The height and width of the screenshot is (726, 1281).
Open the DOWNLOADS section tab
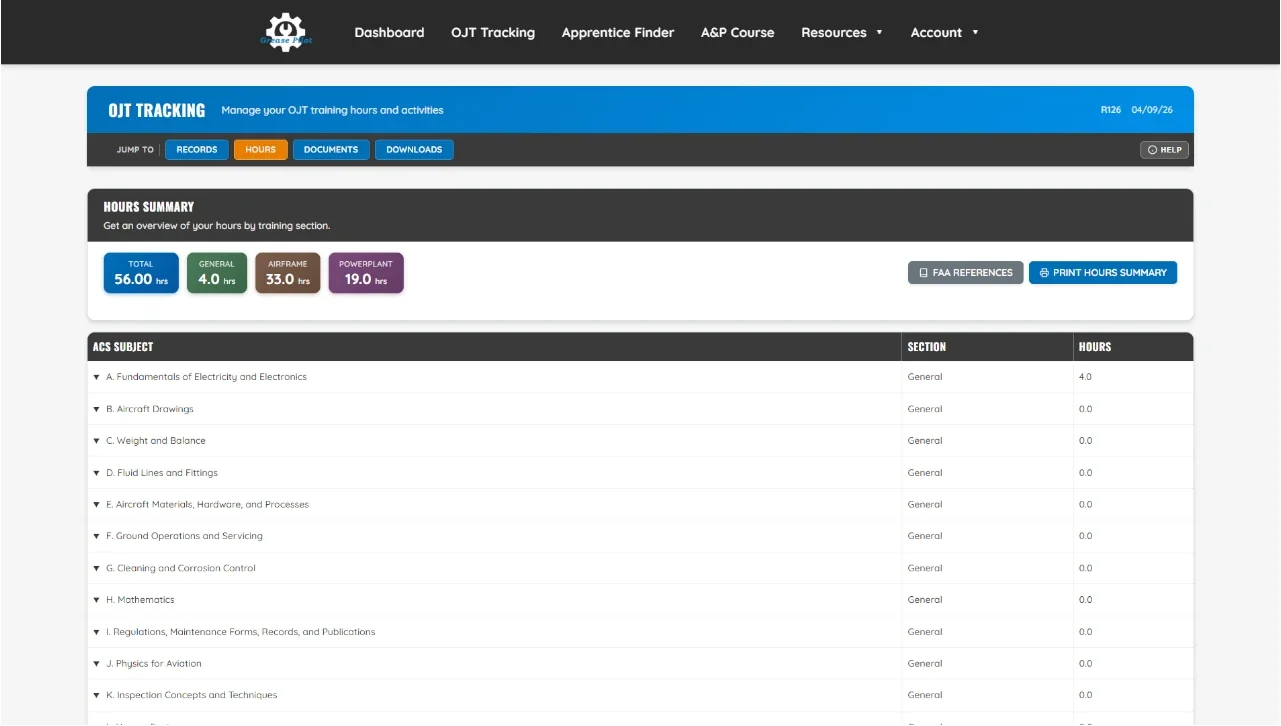414,149
